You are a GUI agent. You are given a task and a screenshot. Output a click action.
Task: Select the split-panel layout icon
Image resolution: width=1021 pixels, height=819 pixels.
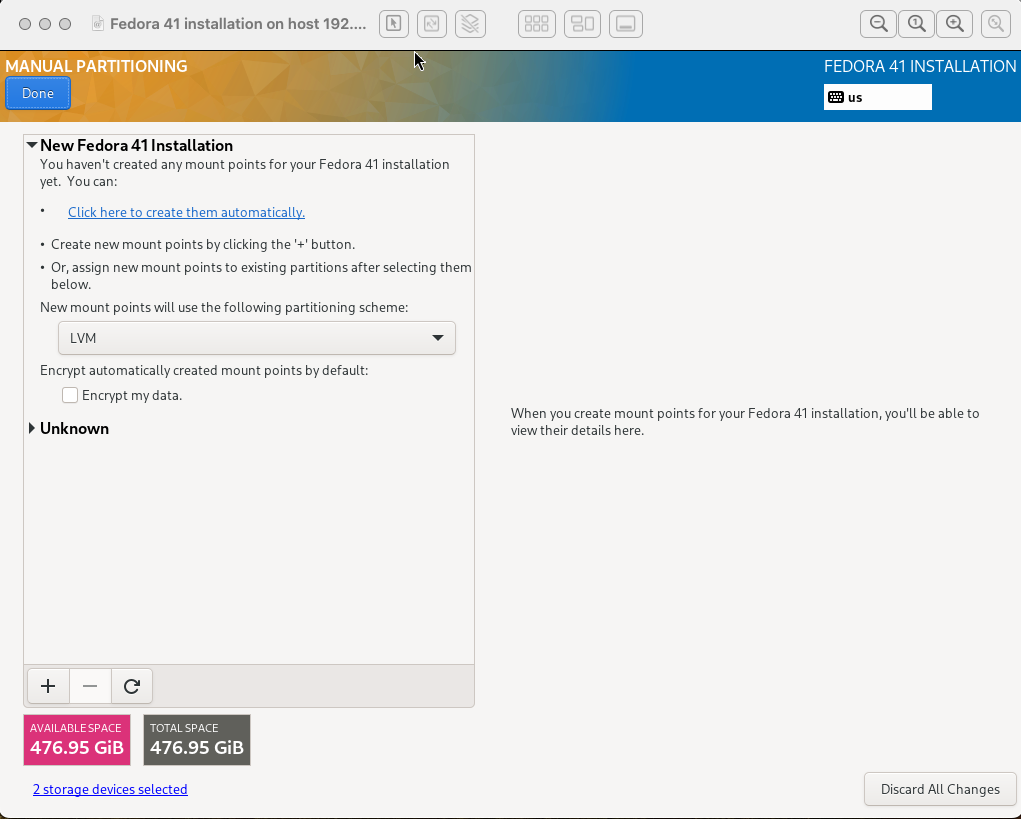(582, 24)
